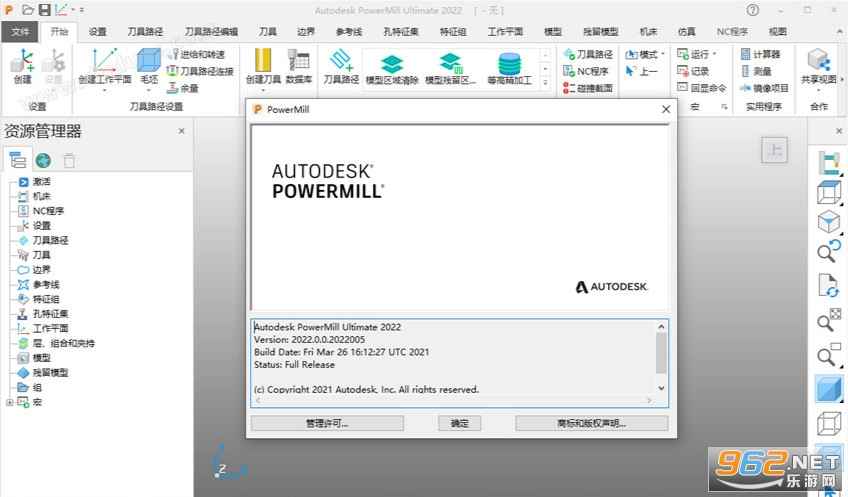Click the OK (确定) button
848x497 pixels.
[459, 423]
